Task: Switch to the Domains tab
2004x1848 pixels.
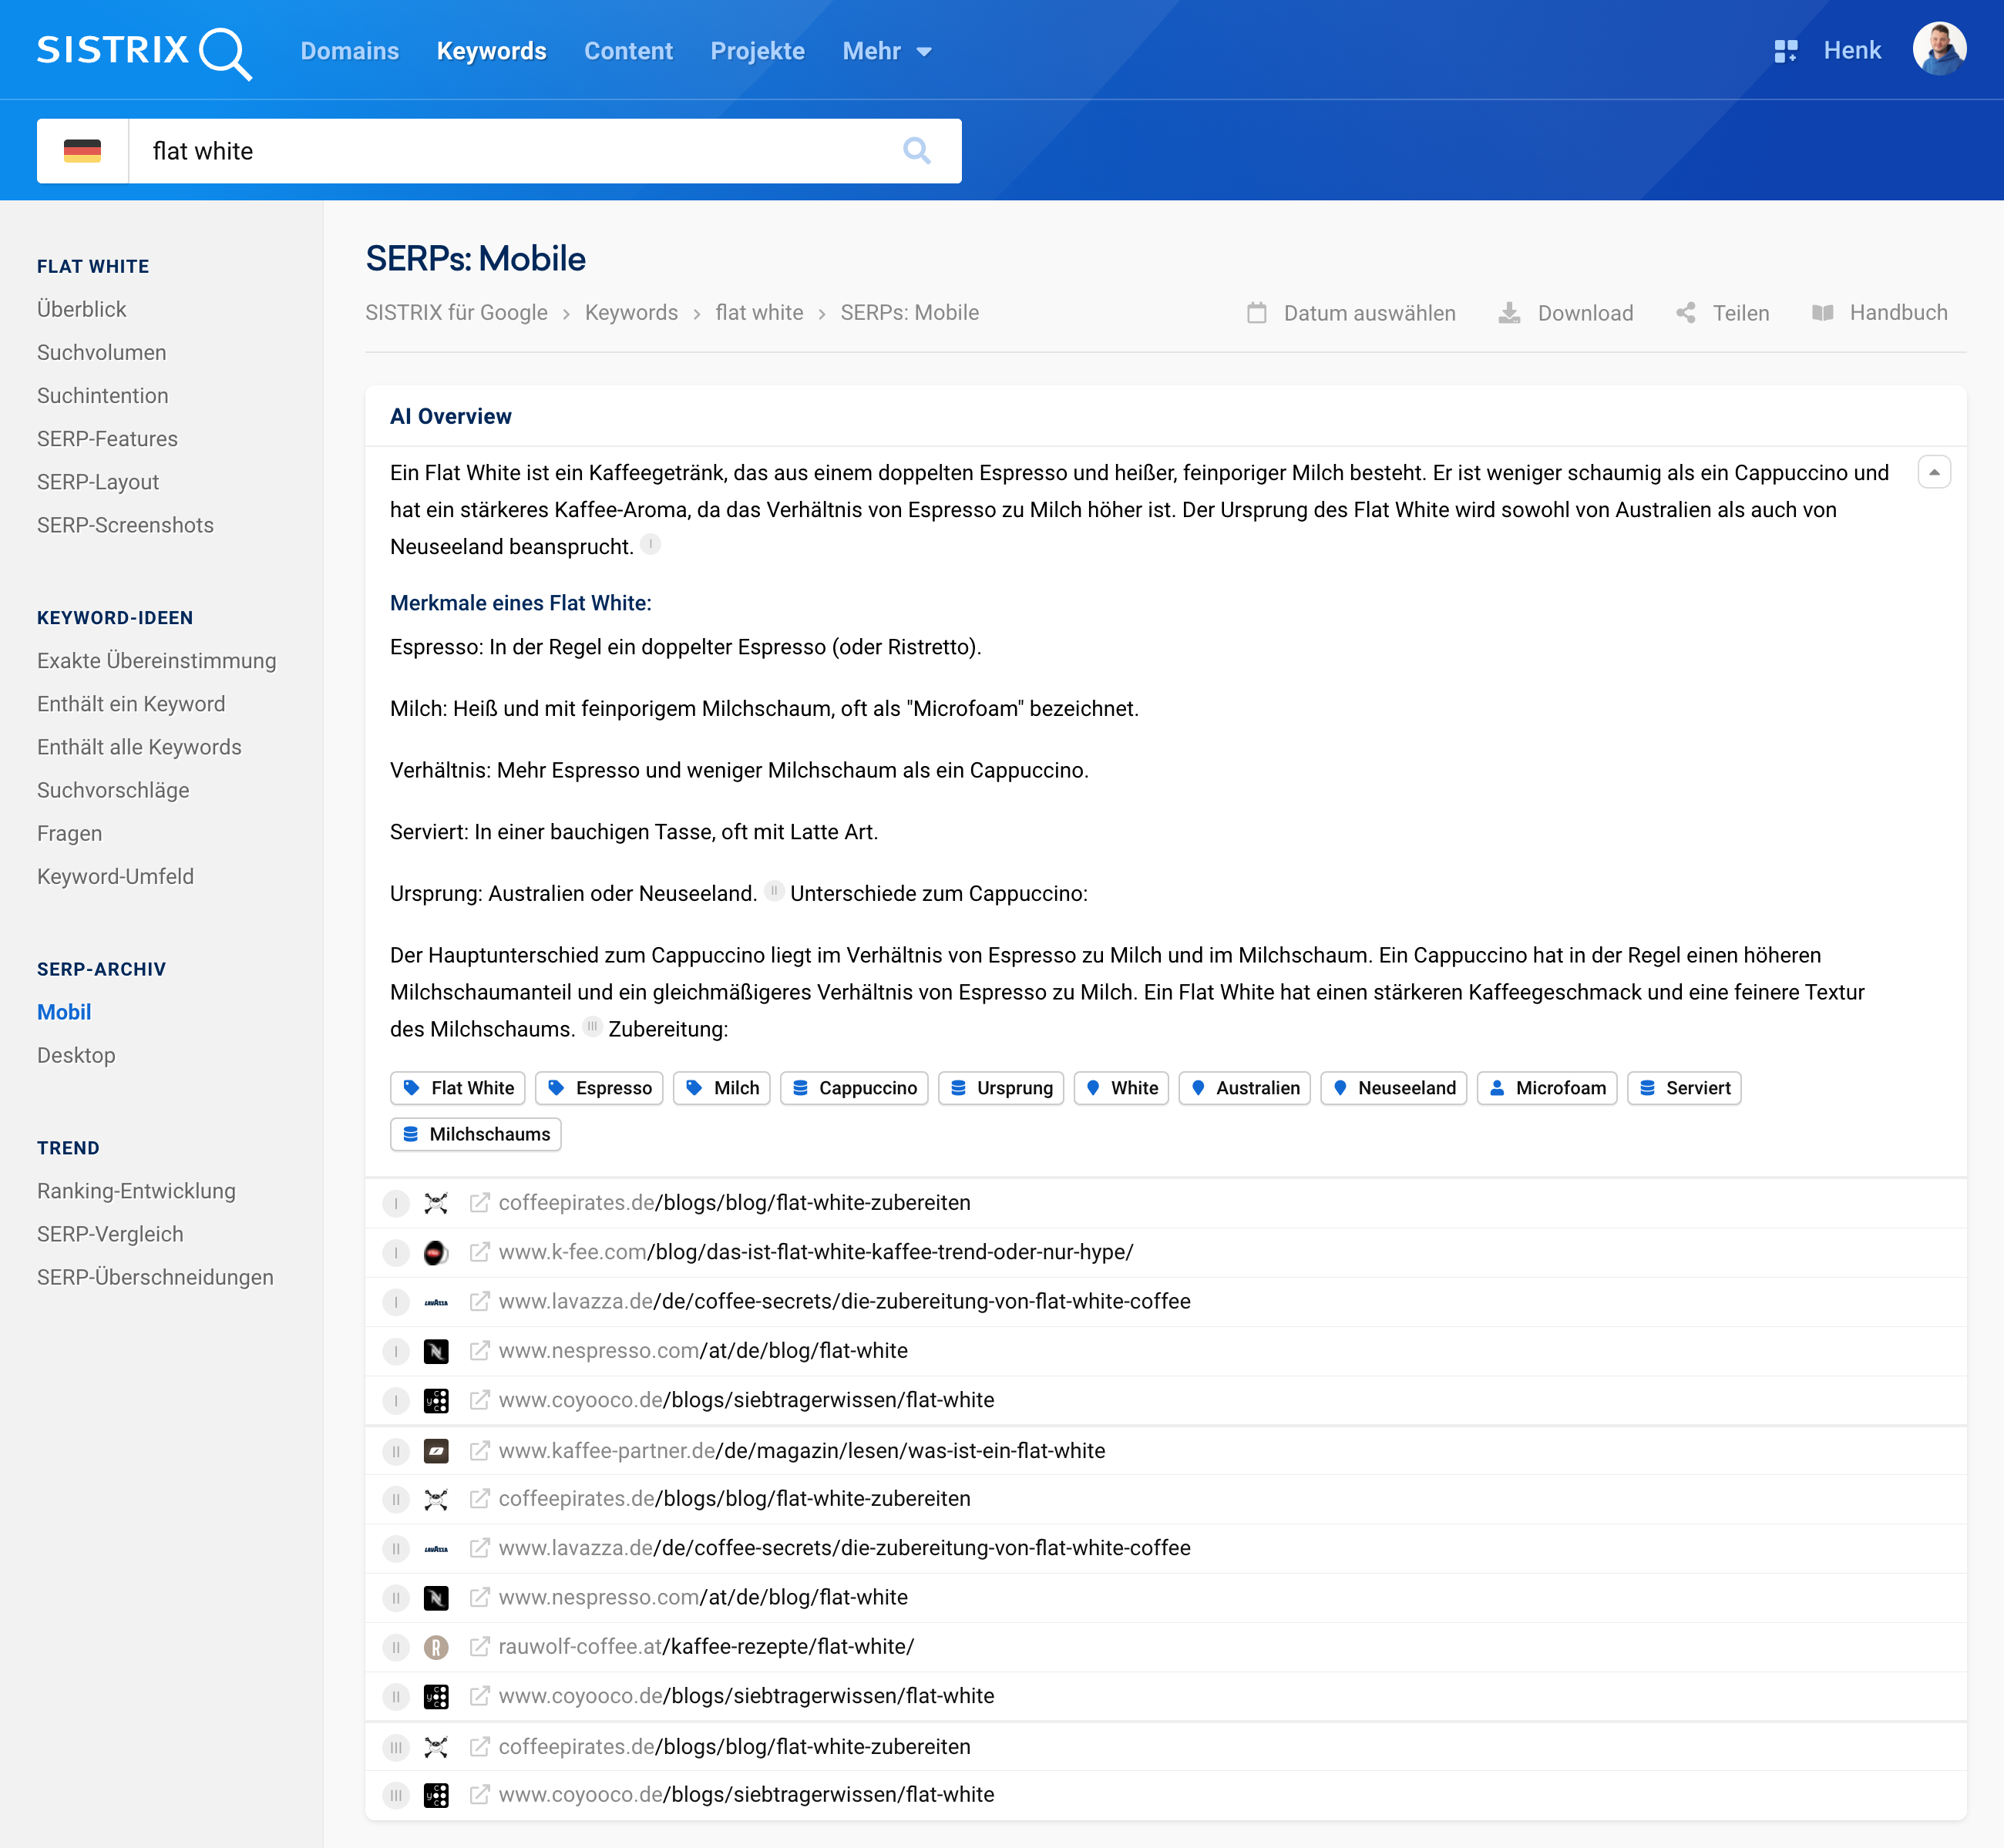Action: click(349, 51)
